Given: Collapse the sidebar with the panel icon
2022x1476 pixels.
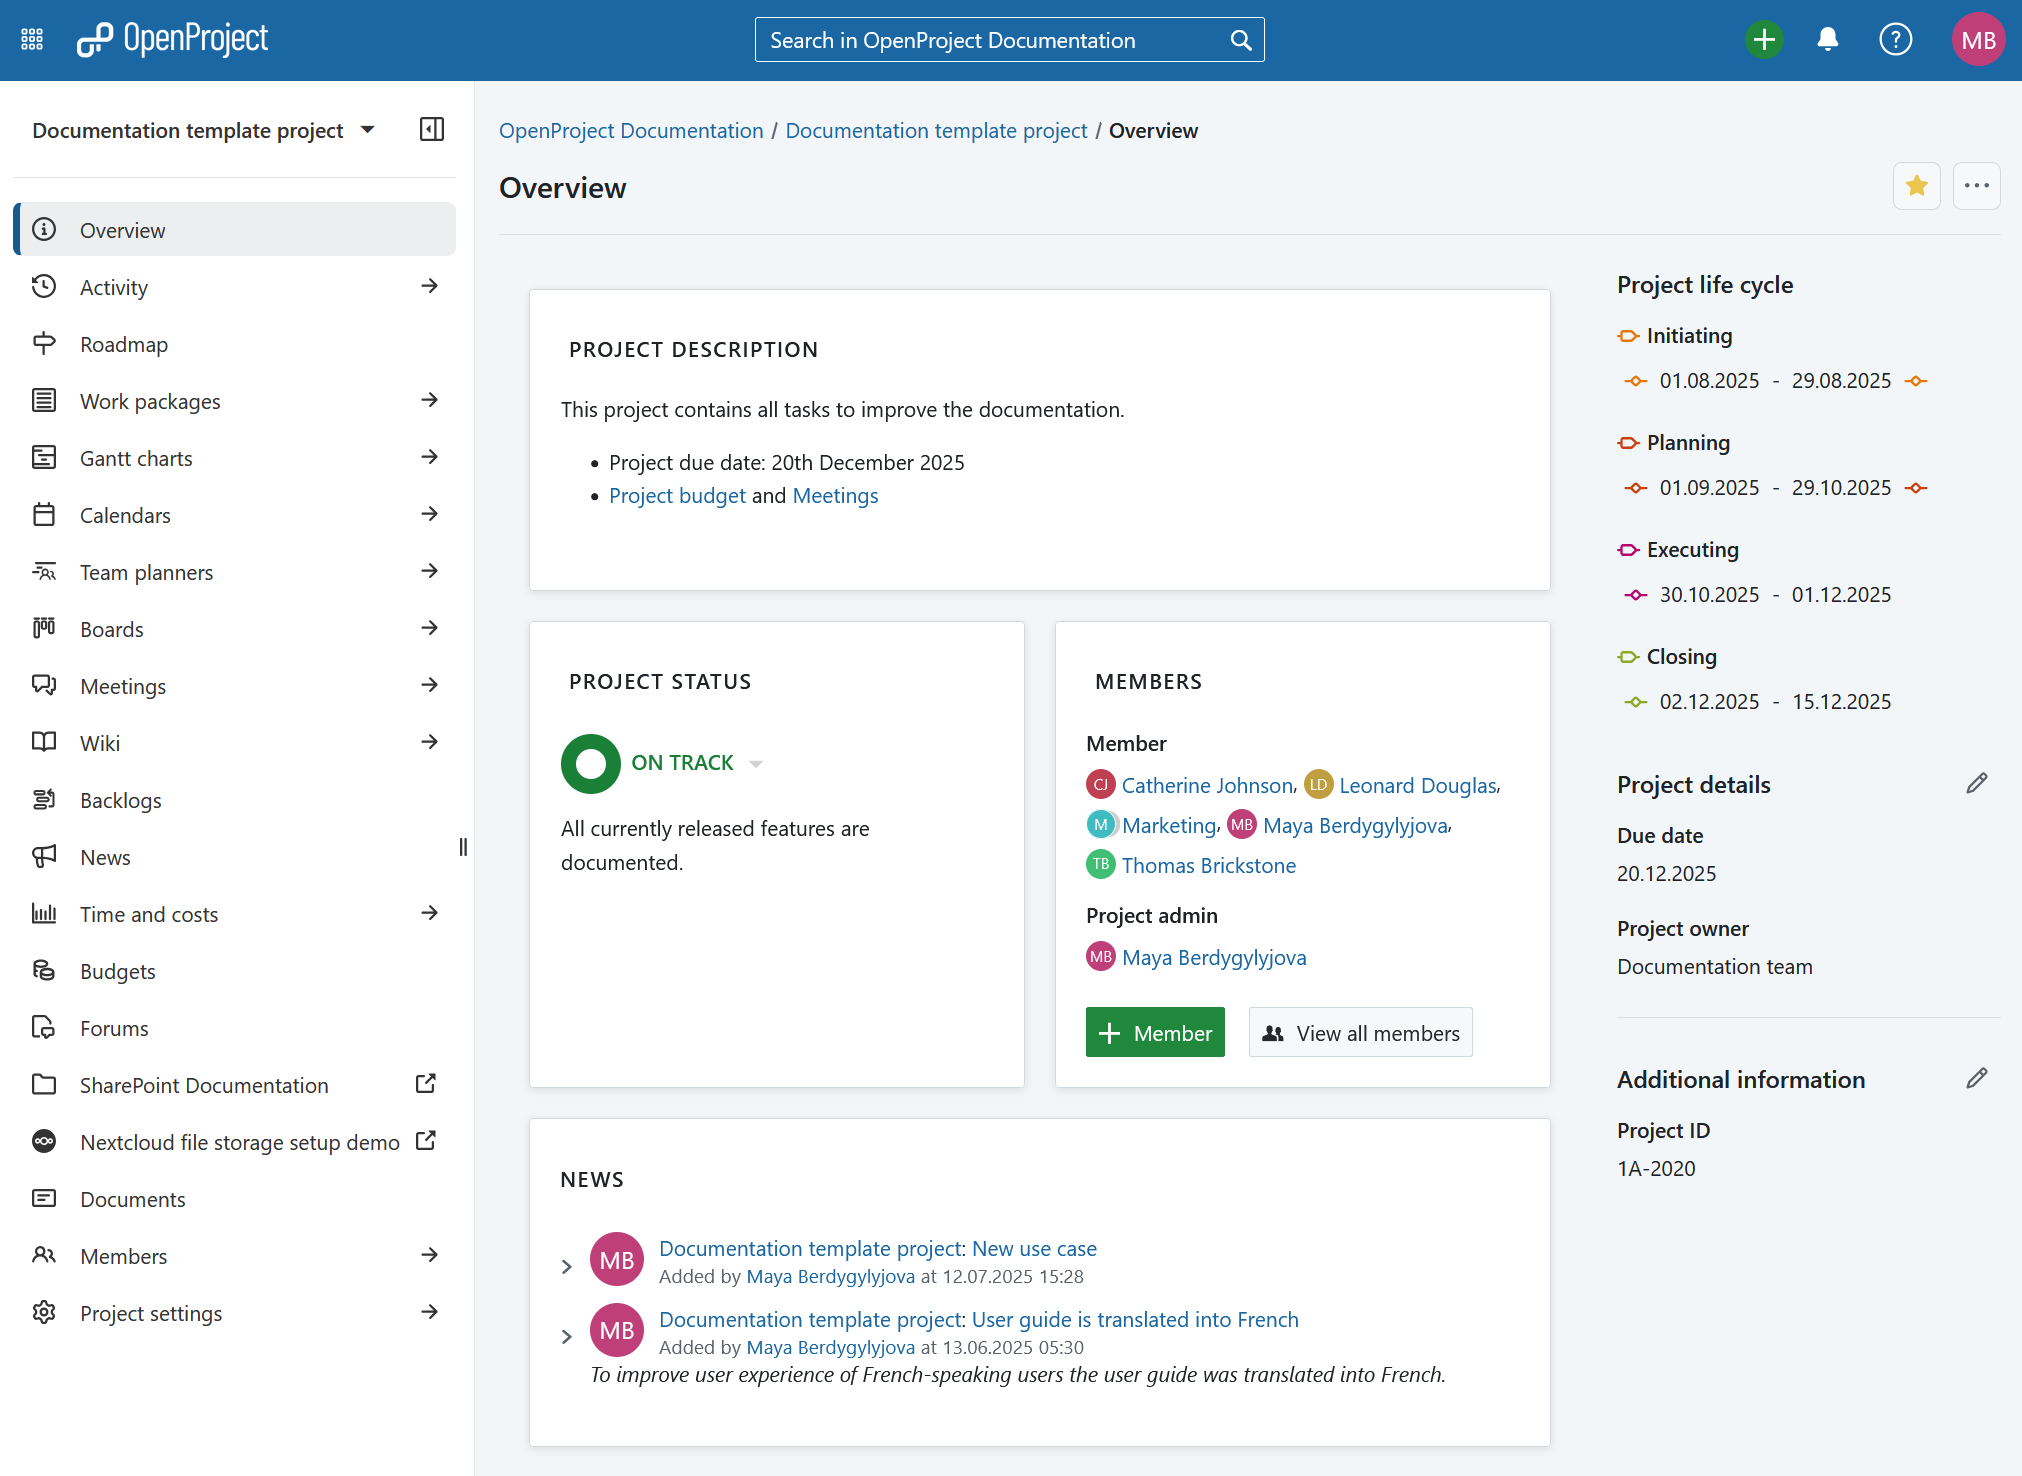Looking at the screenshot, I should click(x=432, y=130).
